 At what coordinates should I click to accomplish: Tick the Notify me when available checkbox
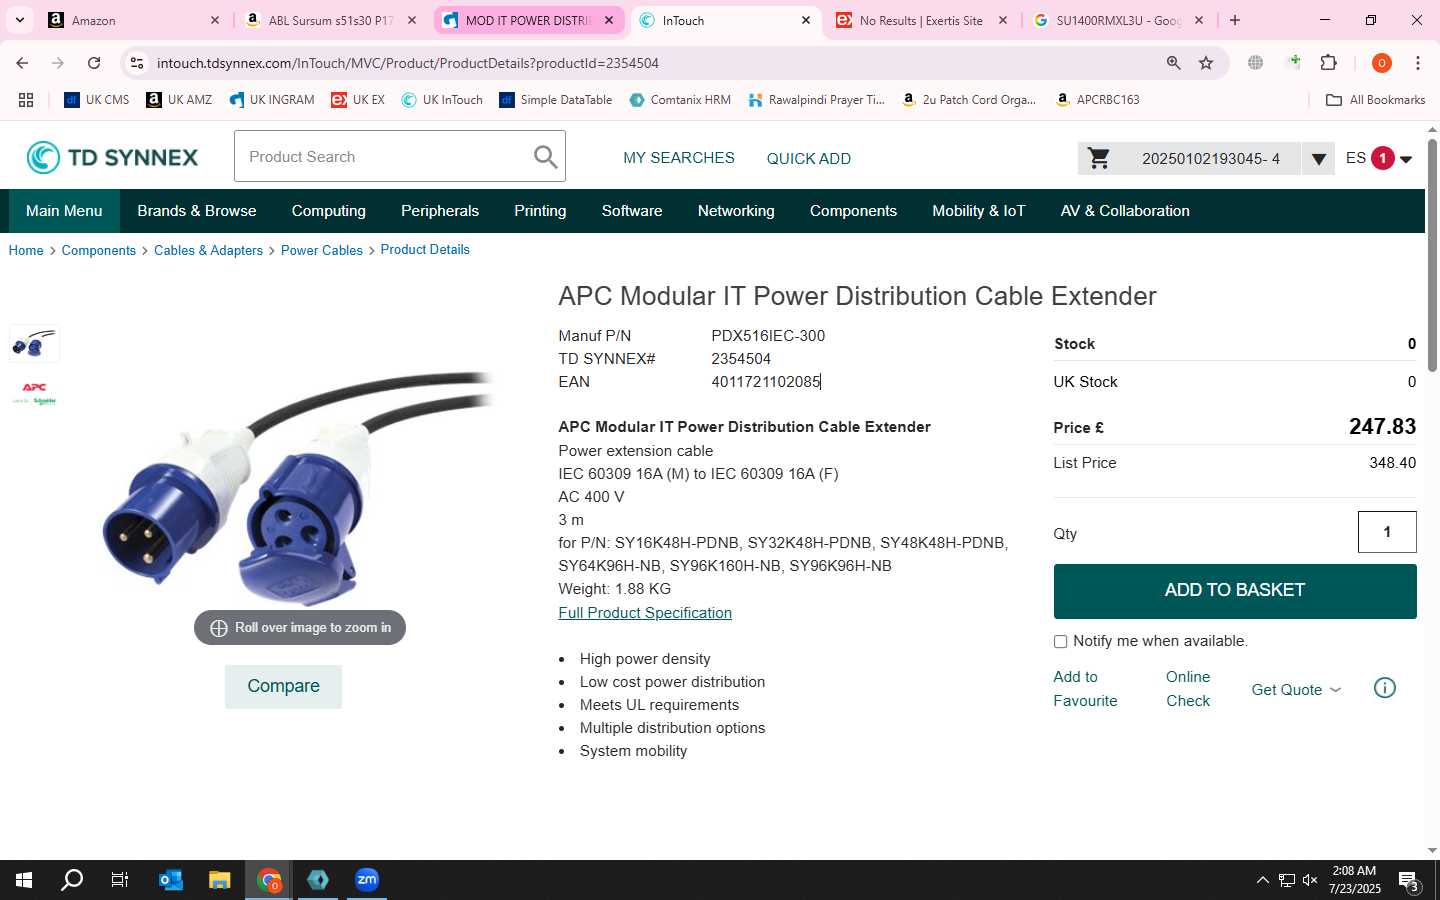[1060, 642]
